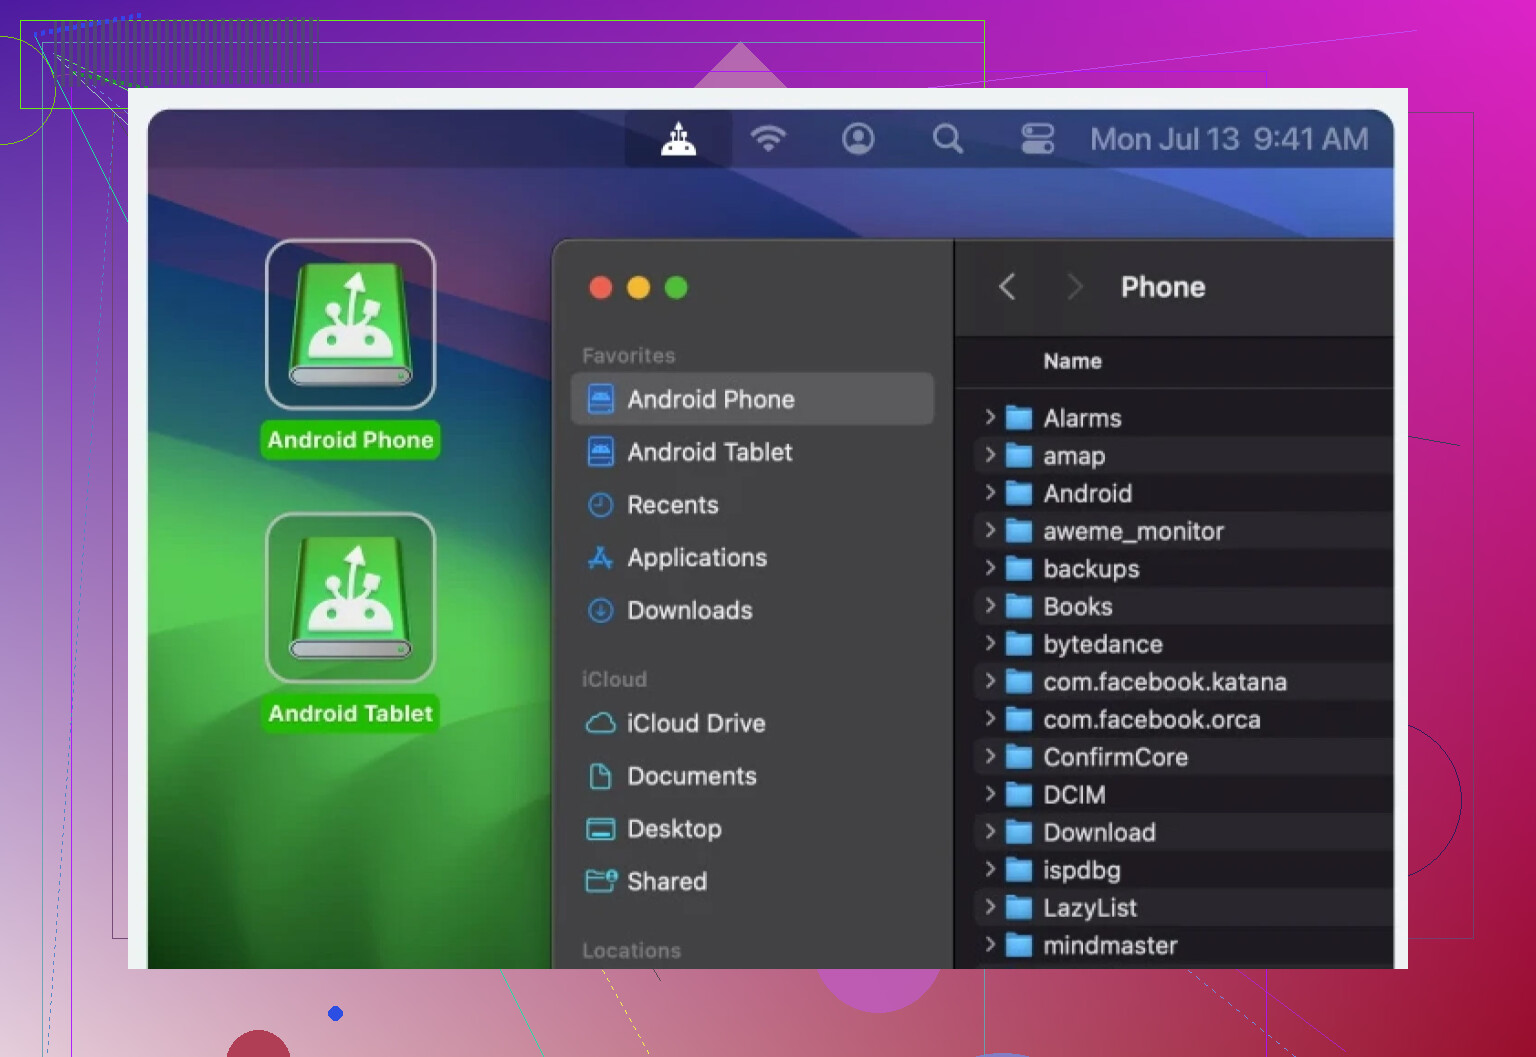Expand the Books folder

point(989,606)
